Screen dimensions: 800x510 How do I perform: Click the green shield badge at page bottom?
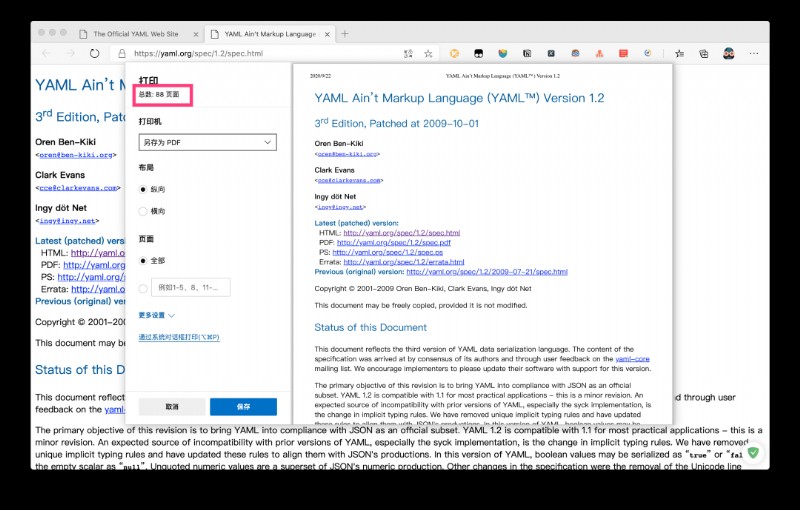[x=753, y=452]
